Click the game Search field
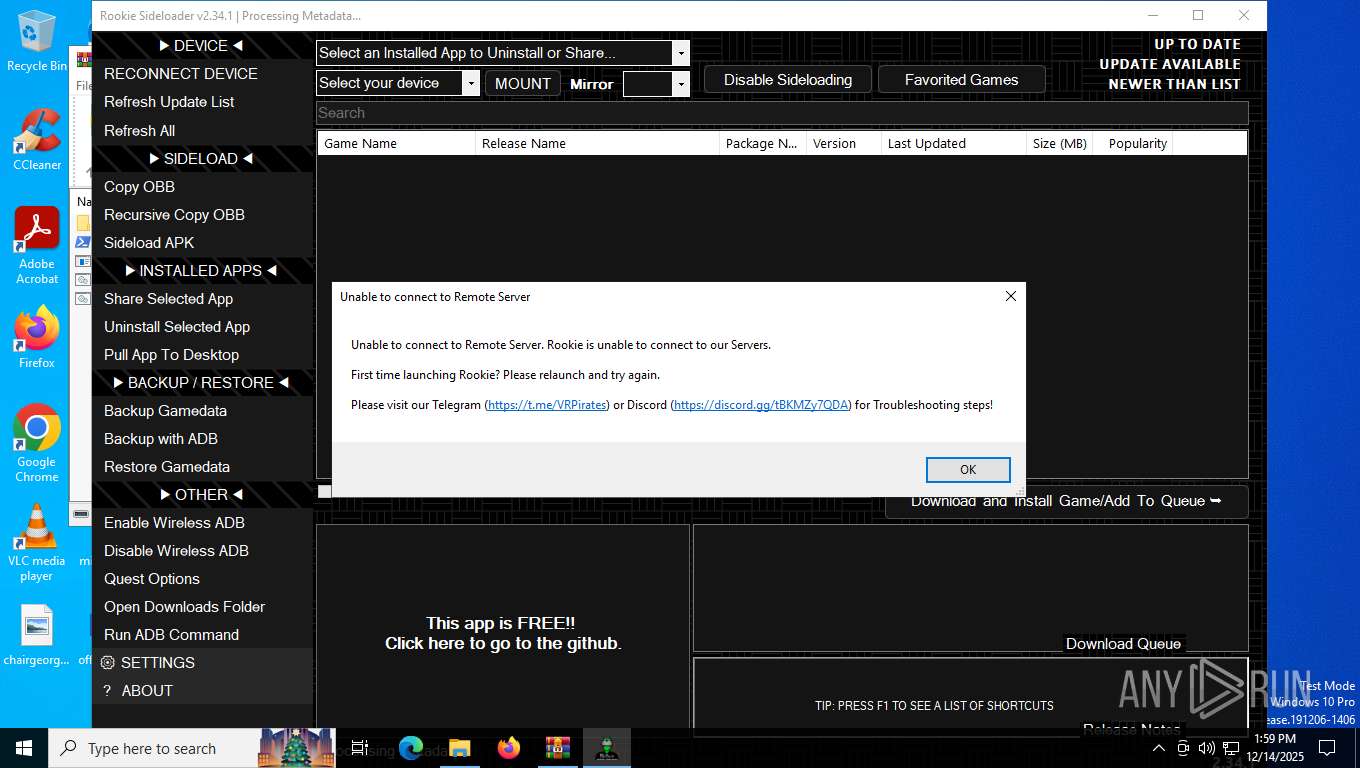The height and width of the screenshot is (768, 1360). [x=782, y=113]
